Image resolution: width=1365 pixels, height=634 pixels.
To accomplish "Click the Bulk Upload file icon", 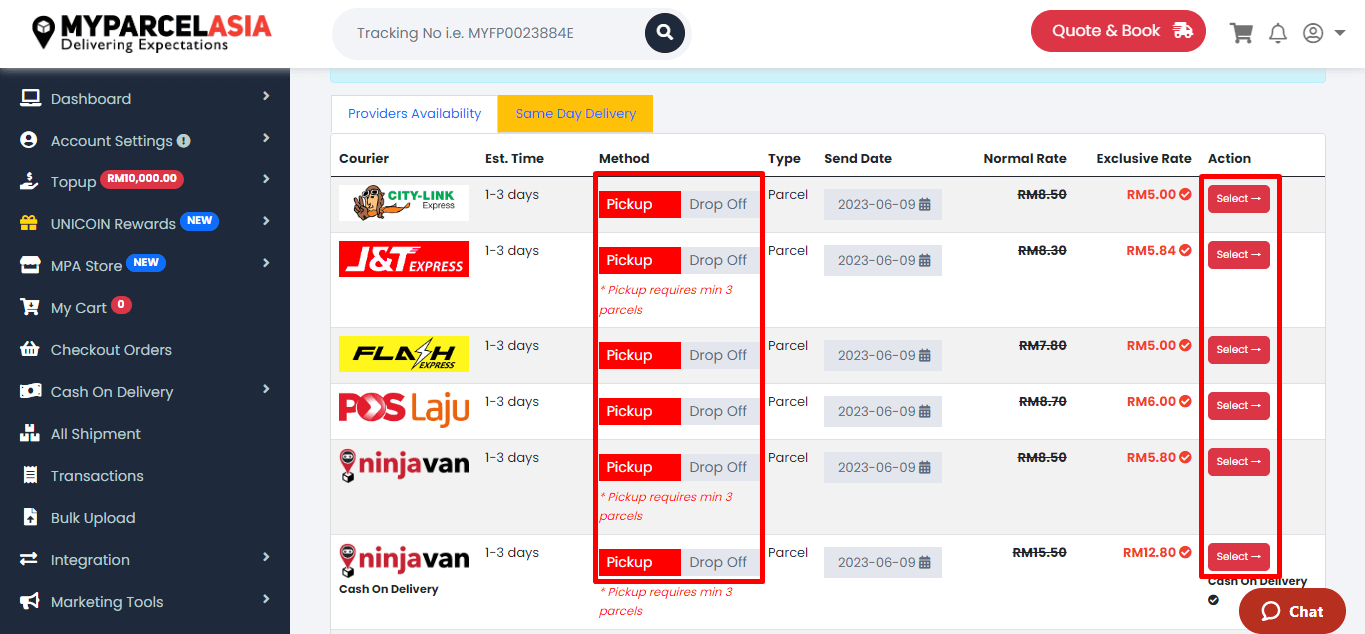I will click(x=30, y=518).
